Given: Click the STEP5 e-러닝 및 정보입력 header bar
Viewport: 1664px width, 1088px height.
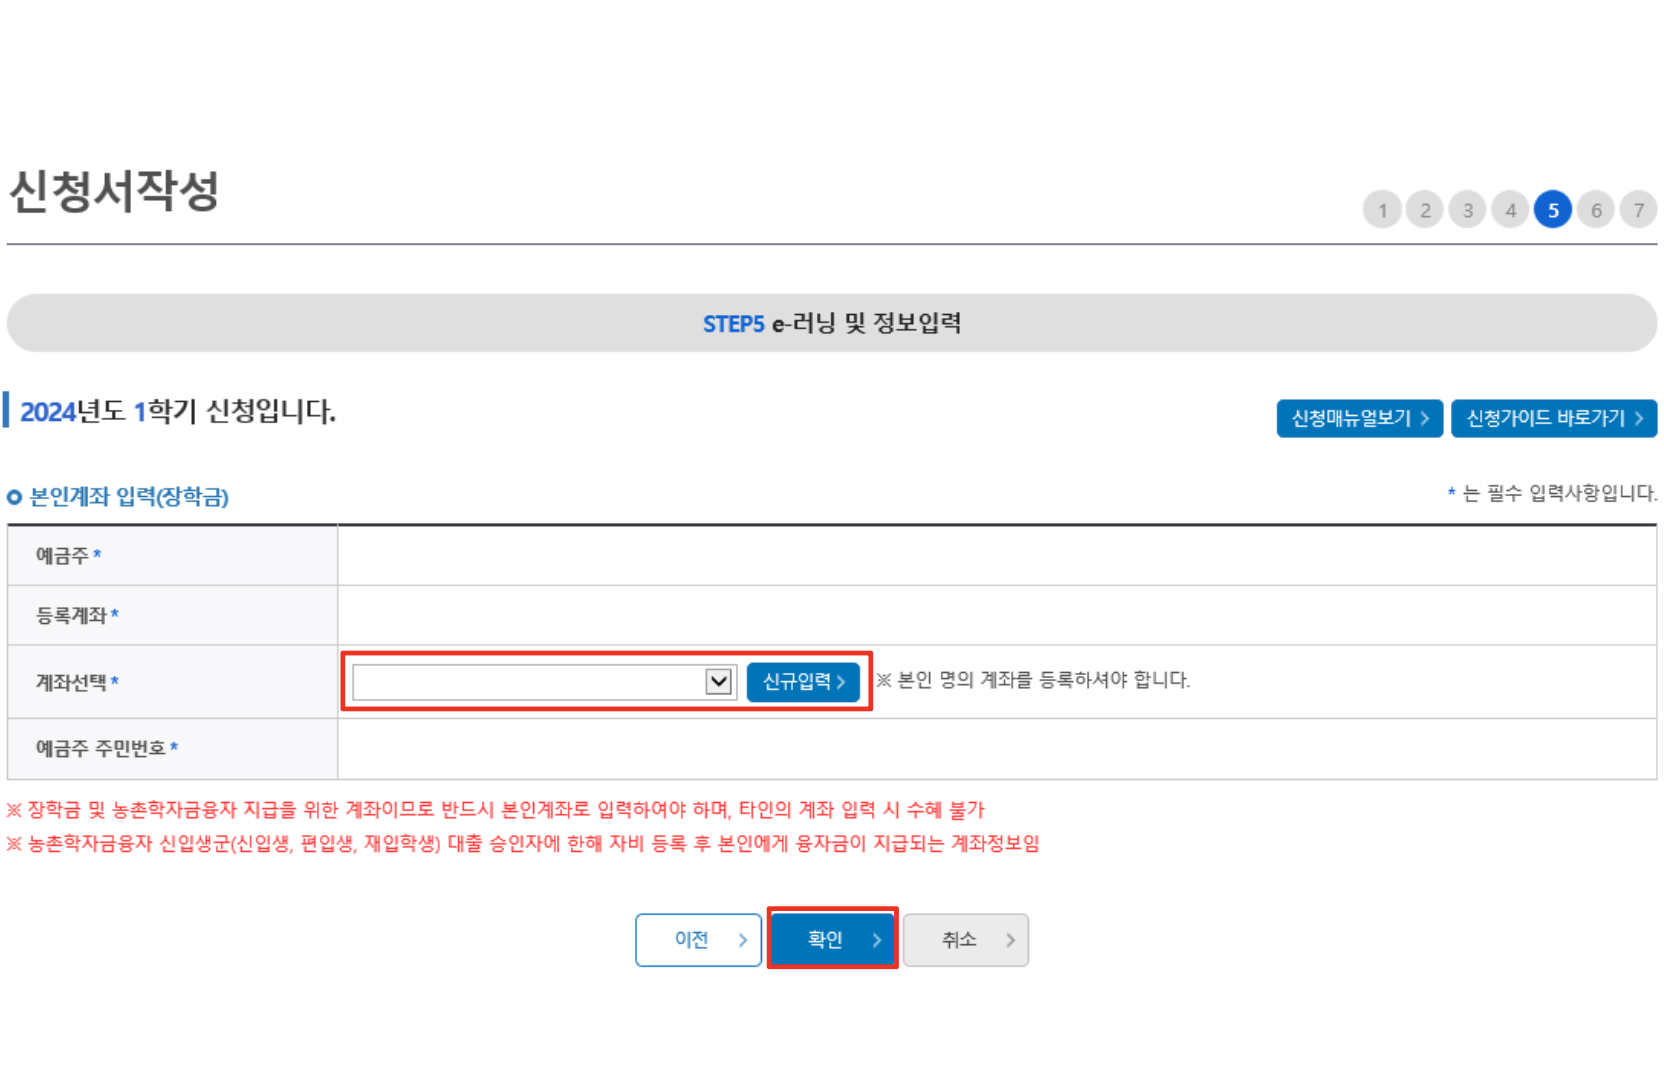Looking at the screenshot, I should 832,323.
